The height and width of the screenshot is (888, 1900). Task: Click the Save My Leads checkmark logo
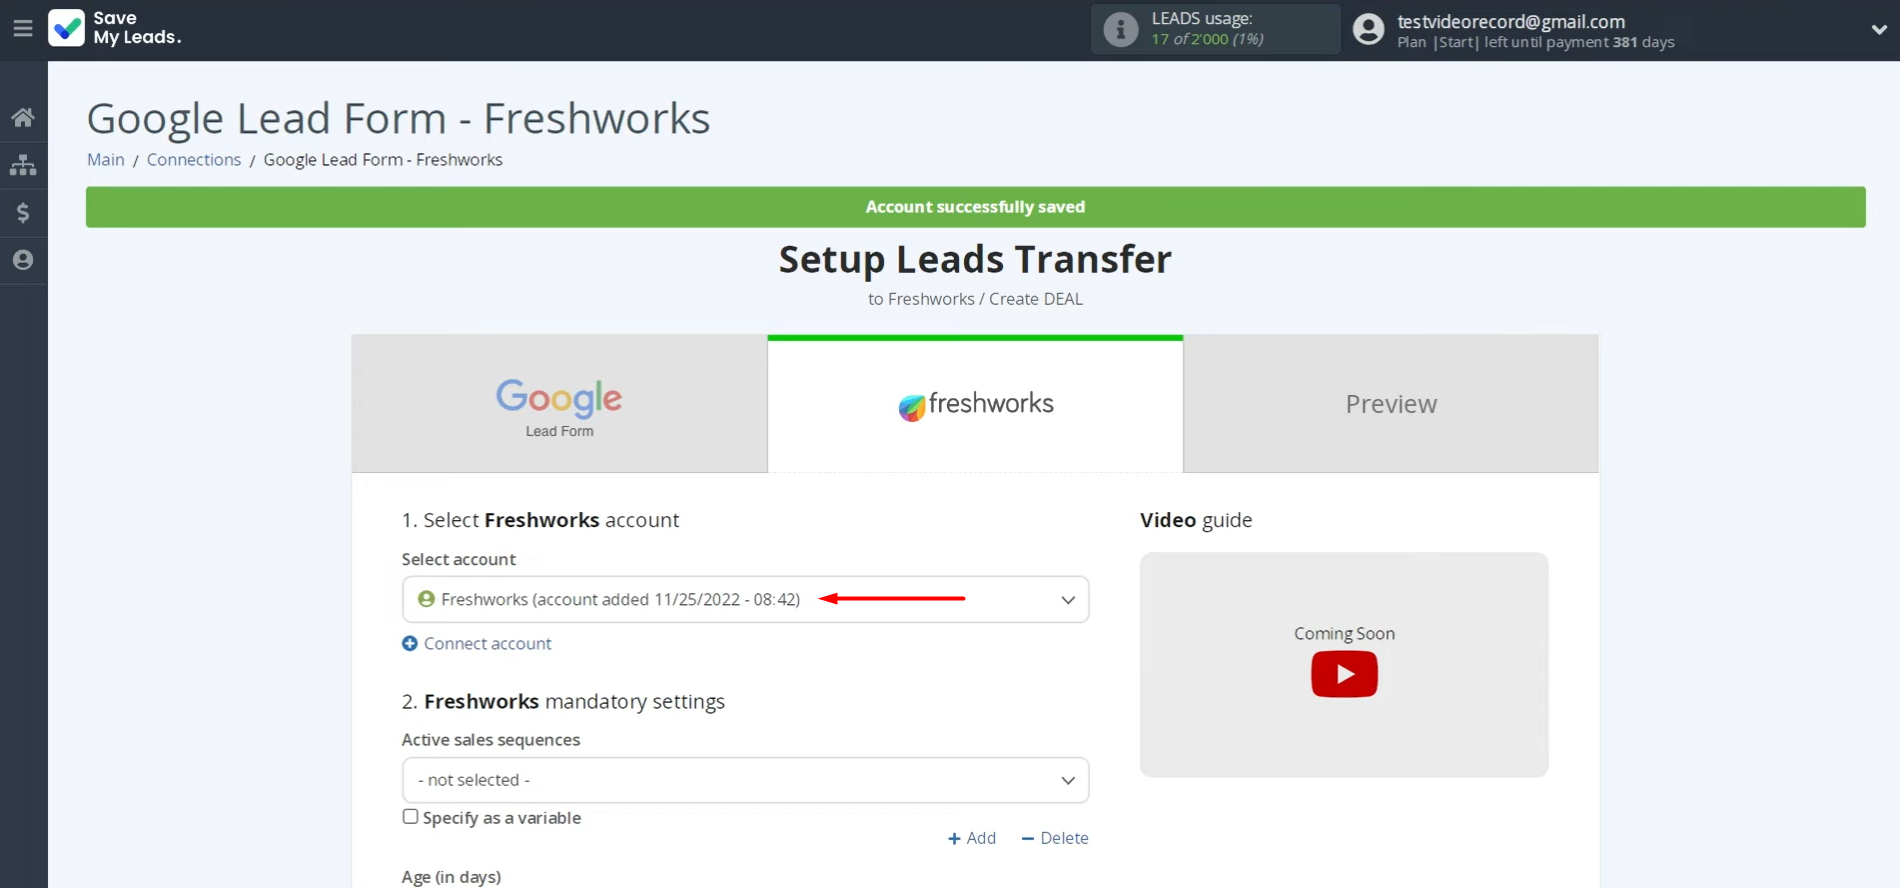coord(67,28)
